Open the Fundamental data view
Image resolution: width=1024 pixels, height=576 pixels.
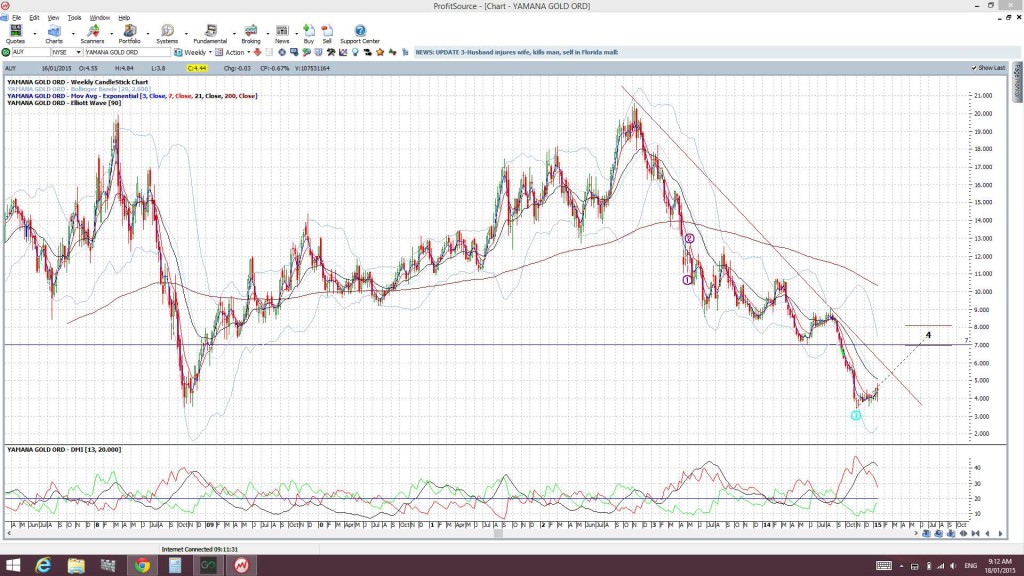[210, 34]
